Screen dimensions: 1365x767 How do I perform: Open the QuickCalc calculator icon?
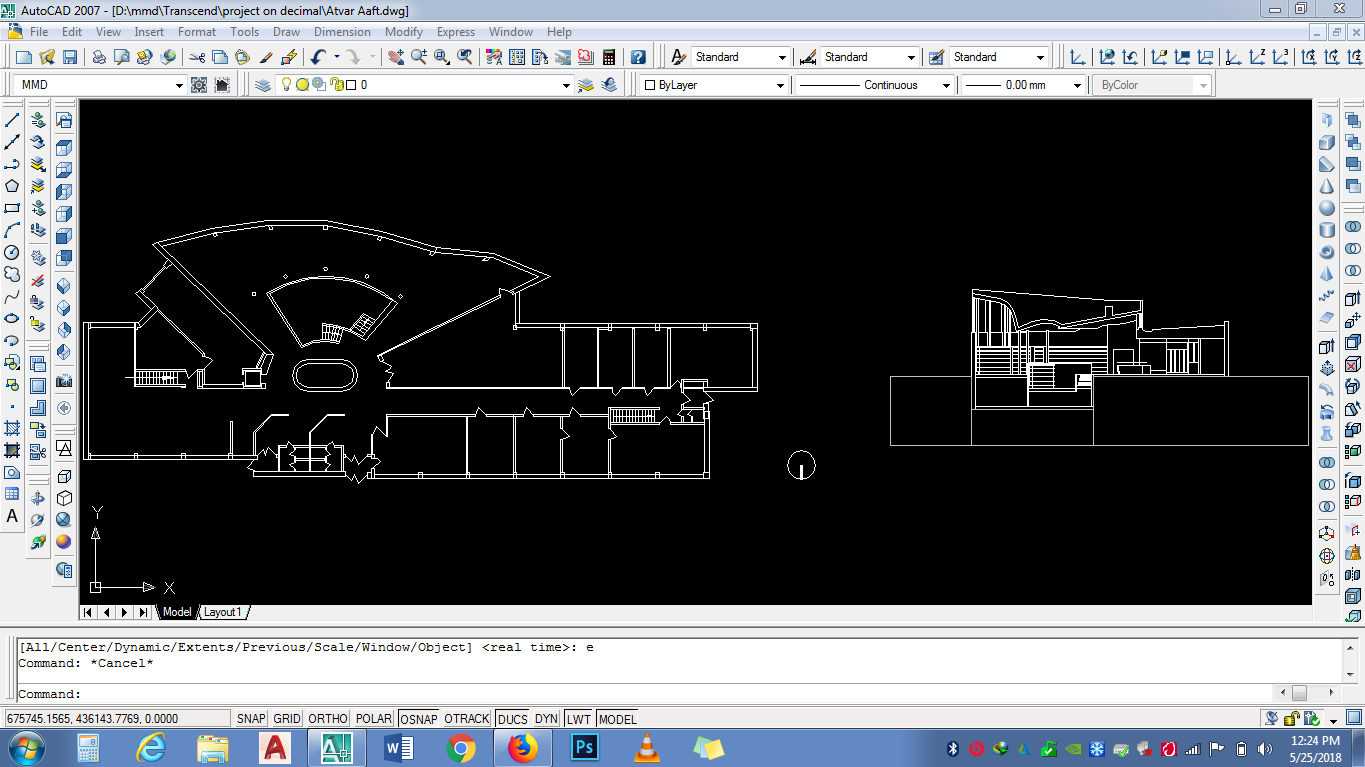[x=608, y=57]
